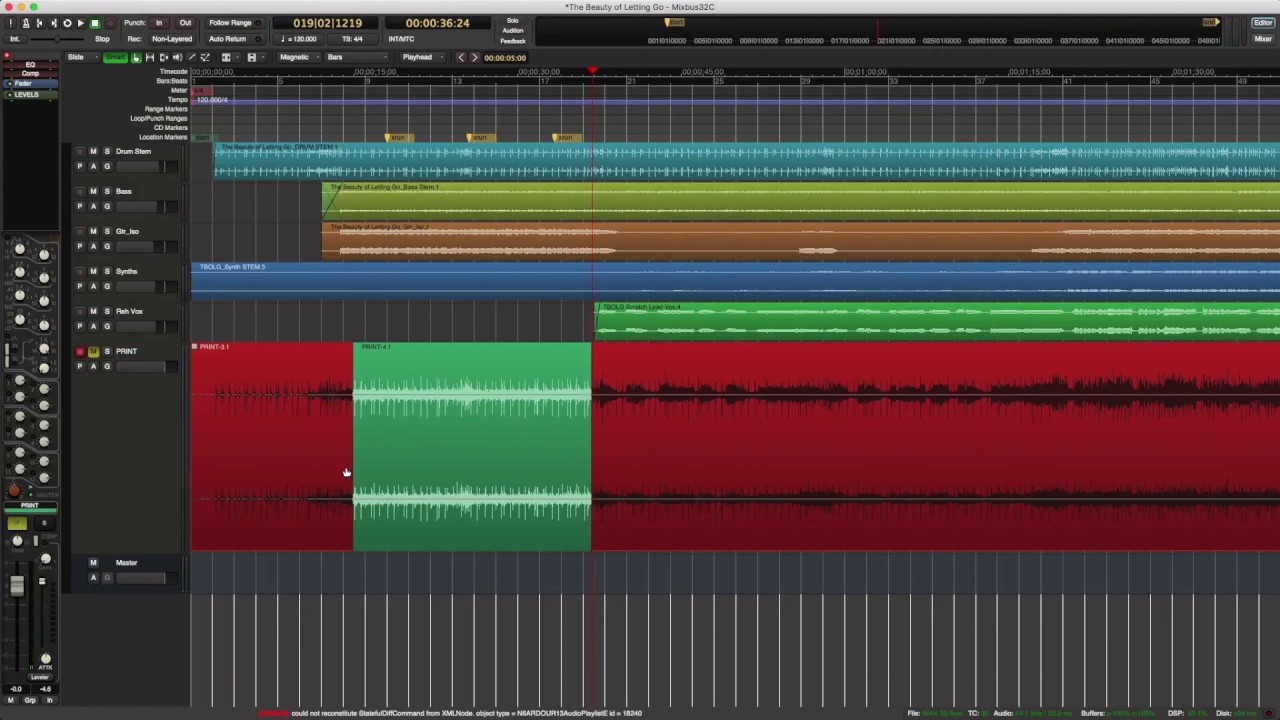Select the Fader processor in mixer strip

click(x=30, y=84)
